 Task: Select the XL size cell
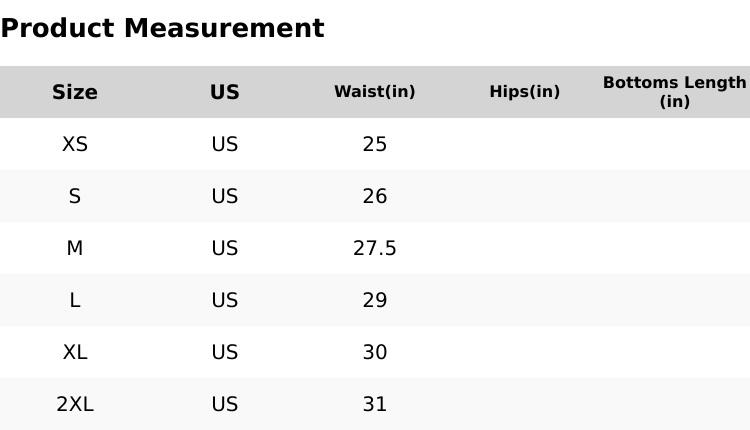coord(75,352)
